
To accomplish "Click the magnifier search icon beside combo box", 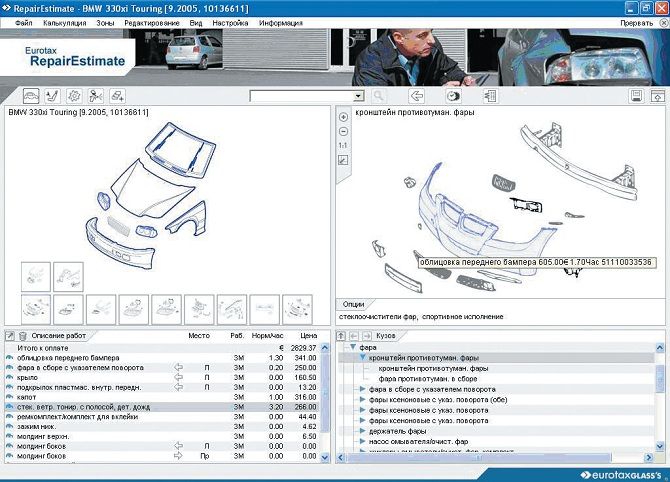I will 378,96.
